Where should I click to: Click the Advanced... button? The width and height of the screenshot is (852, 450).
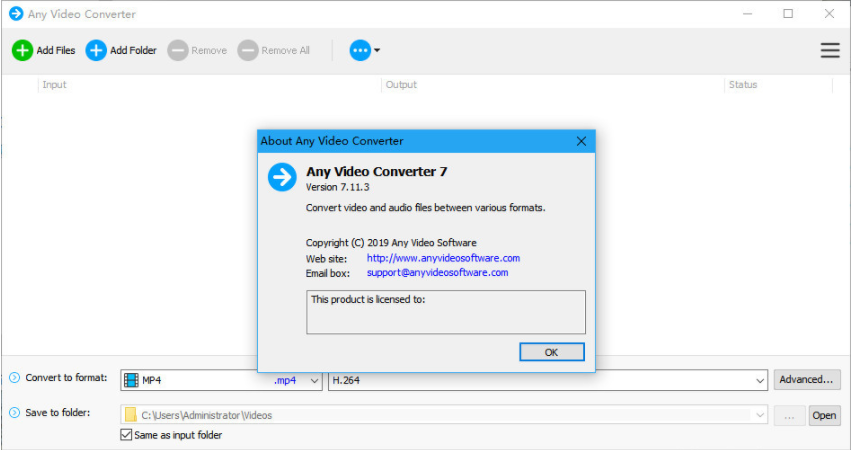point(807,380)
